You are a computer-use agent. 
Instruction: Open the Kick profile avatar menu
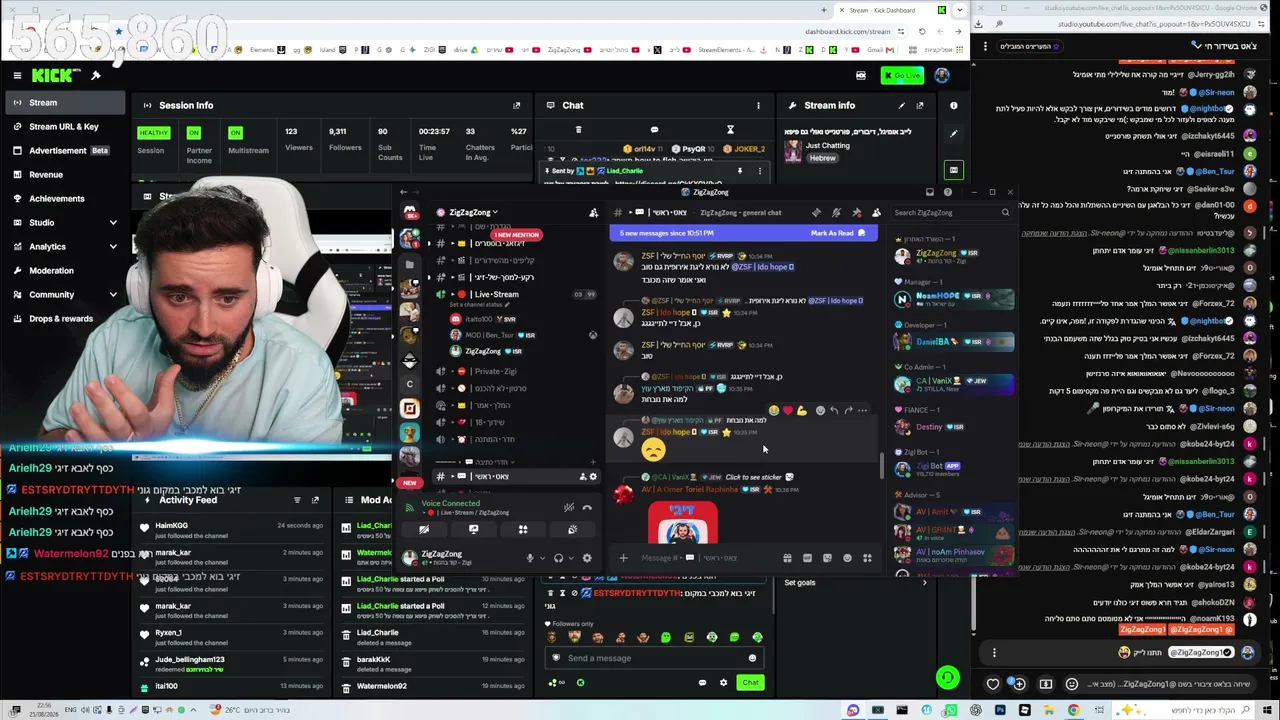(x=942, y=75)
